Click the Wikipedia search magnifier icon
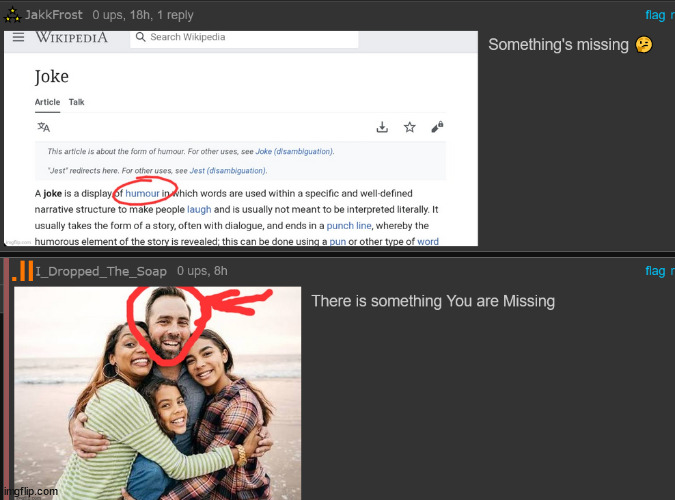The image size is (675, 500). coord(140,37)
